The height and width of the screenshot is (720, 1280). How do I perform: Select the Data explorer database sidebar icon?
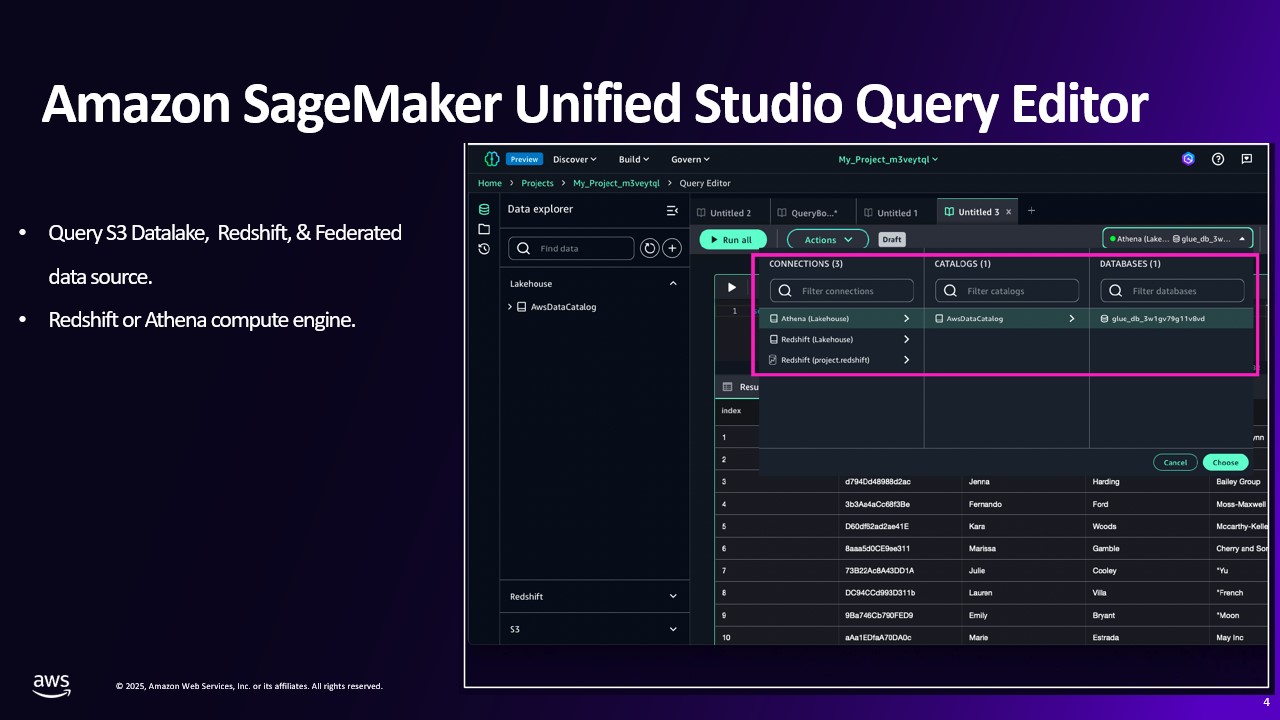(484, 210)
